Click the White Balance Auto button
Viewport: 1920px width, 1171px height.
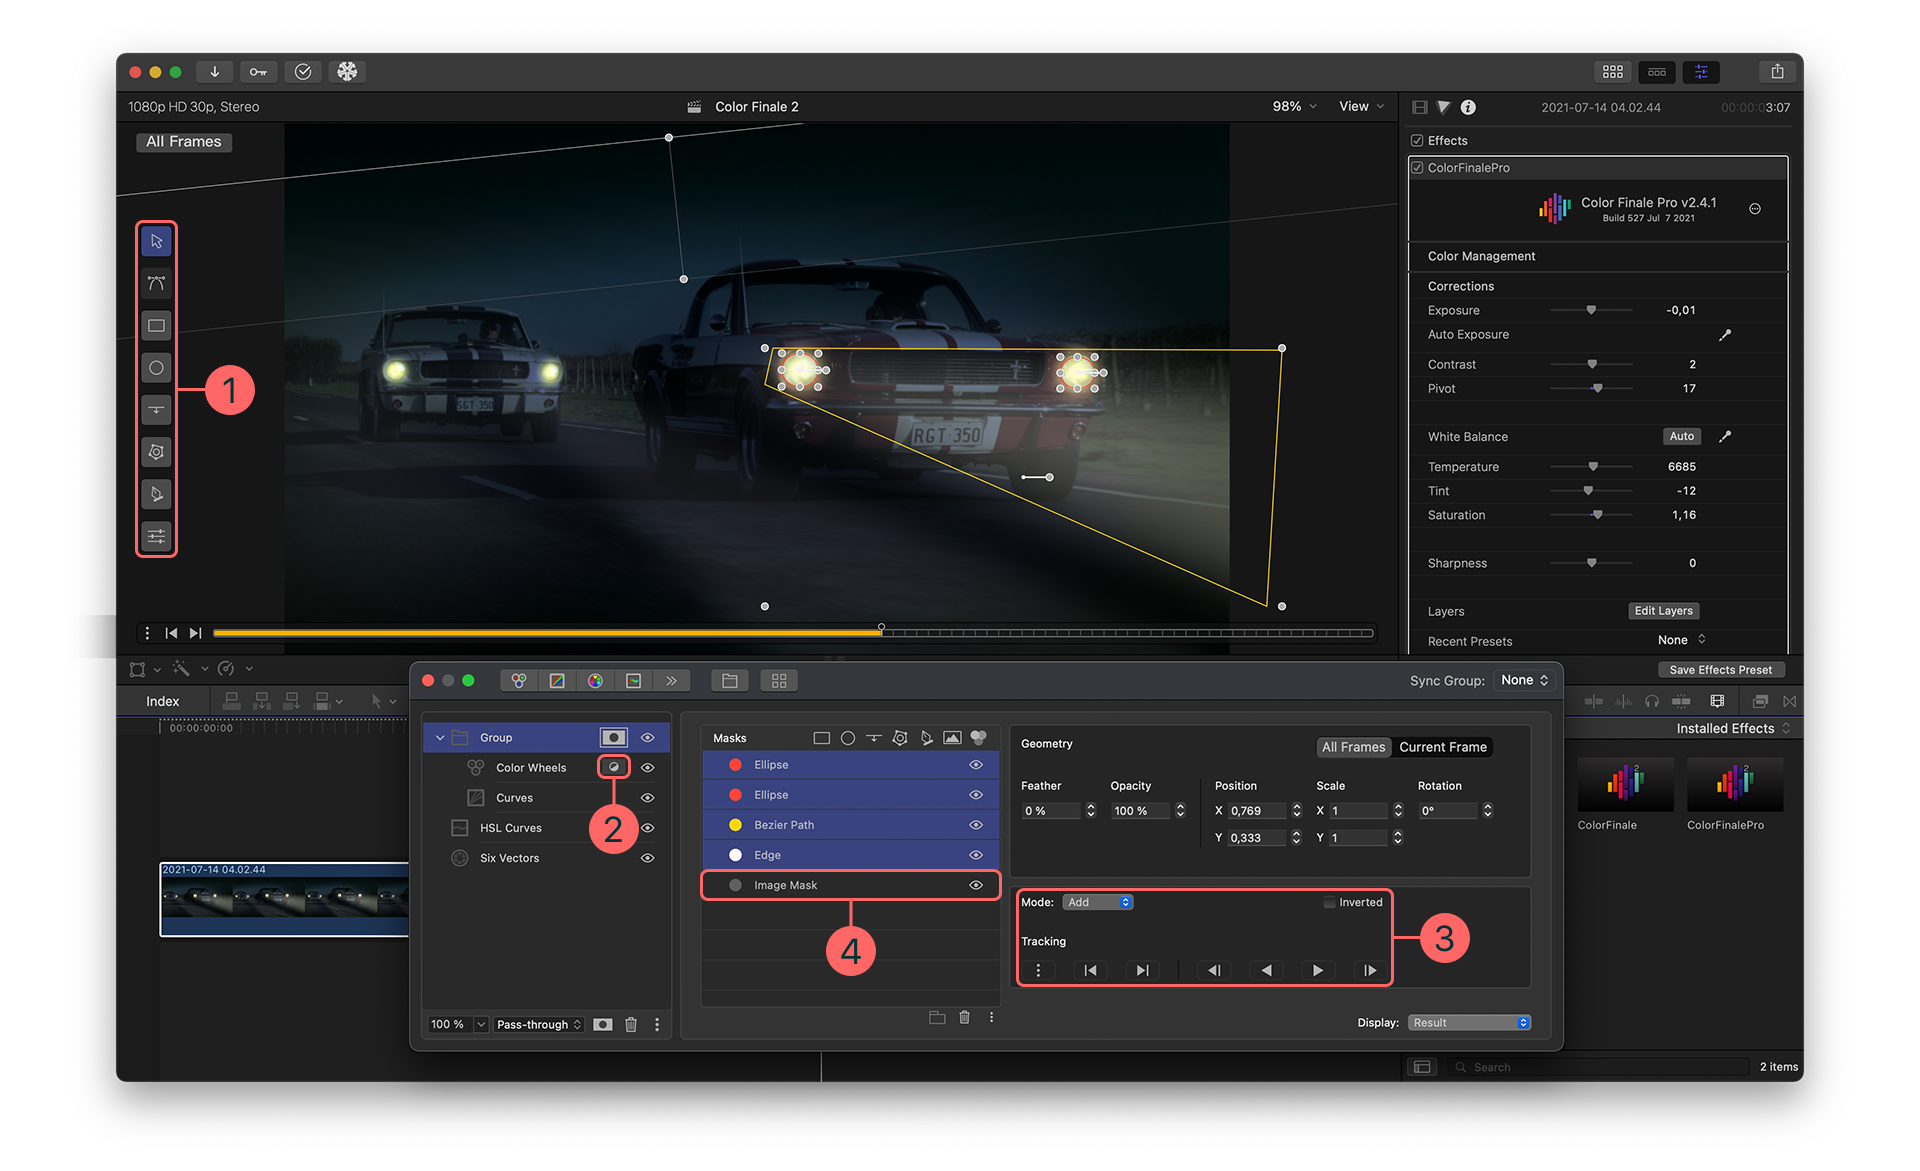point(1682,436)
